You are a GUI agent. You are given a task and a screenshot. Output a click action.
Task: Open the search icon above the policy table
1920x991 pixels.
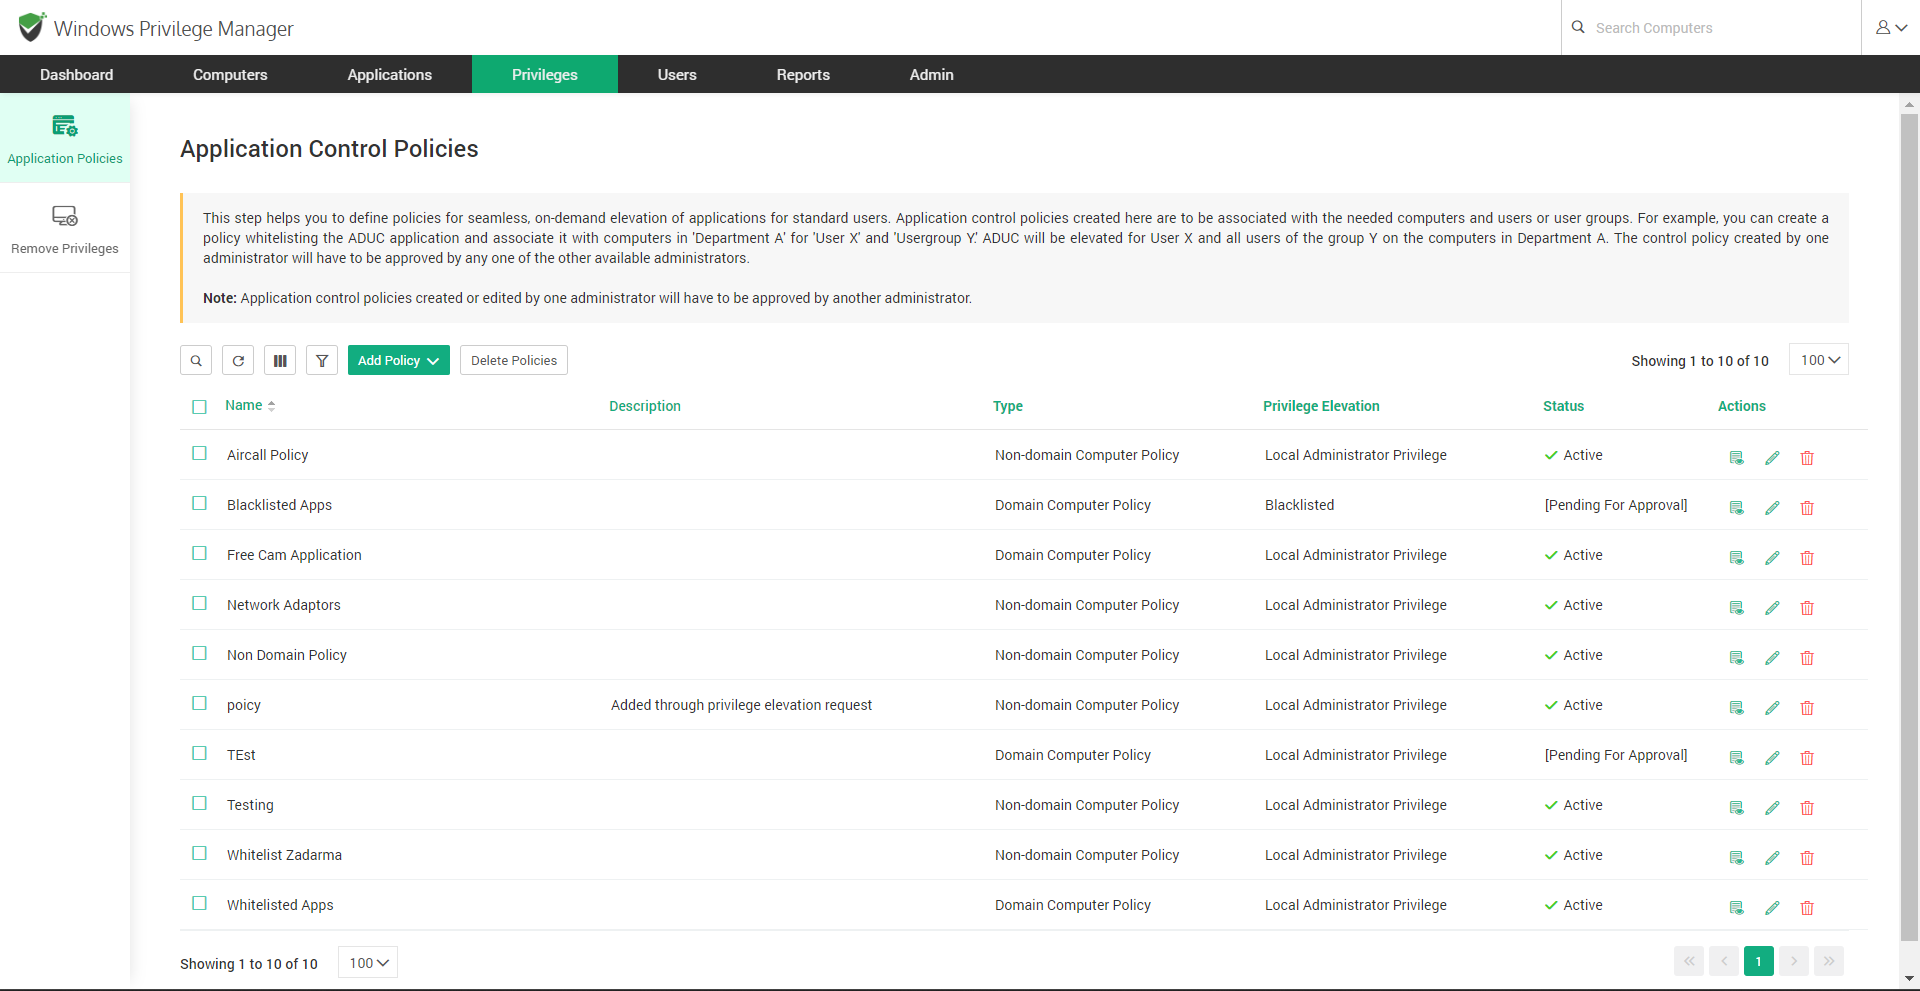195,360
